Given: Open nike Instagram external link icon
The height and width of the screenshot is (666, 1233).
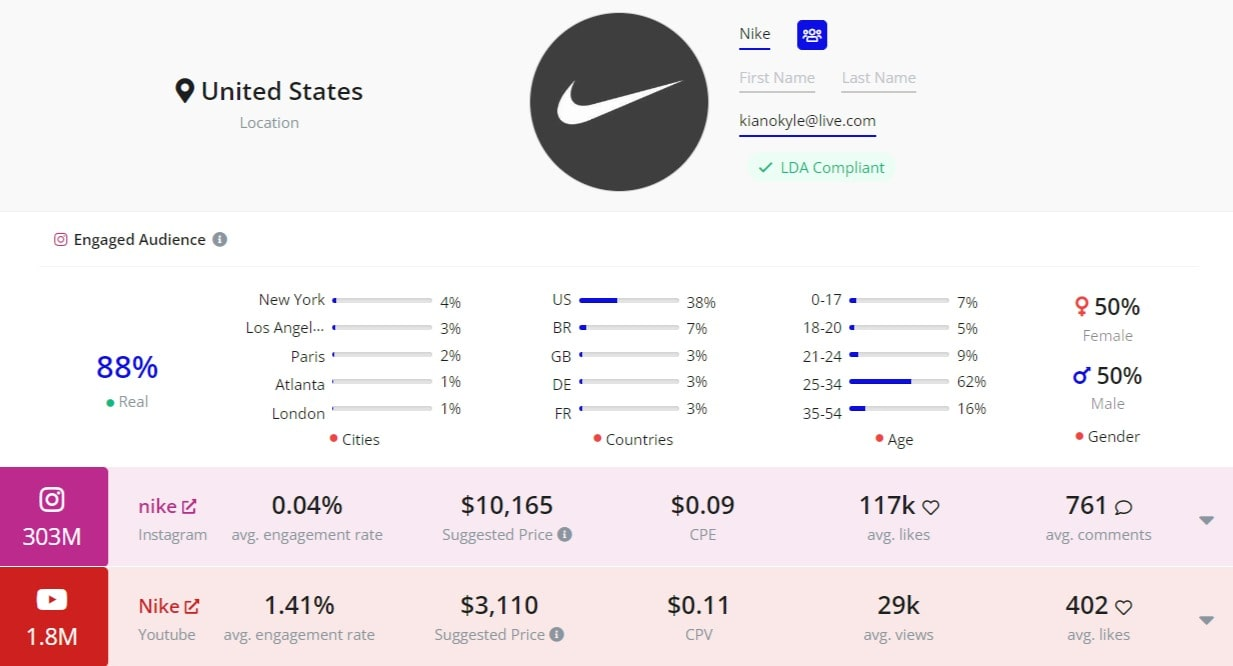Looking at the screenshot, I should pyautogui.click(x=190, y=507).
